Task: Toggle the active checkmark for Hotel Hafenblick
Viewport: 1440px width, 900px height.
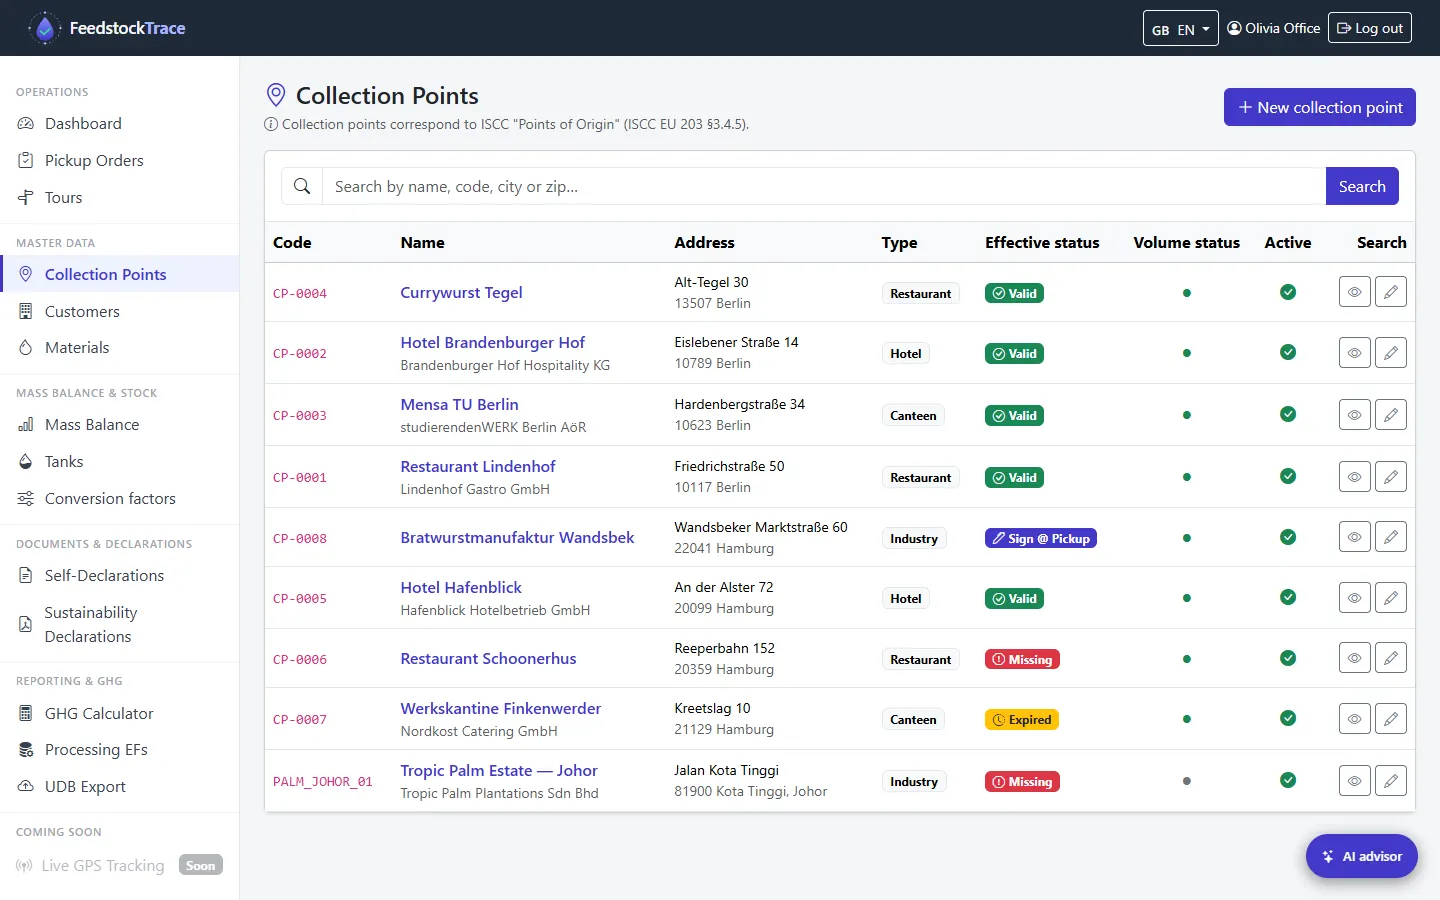Action: pos(1288,597)
